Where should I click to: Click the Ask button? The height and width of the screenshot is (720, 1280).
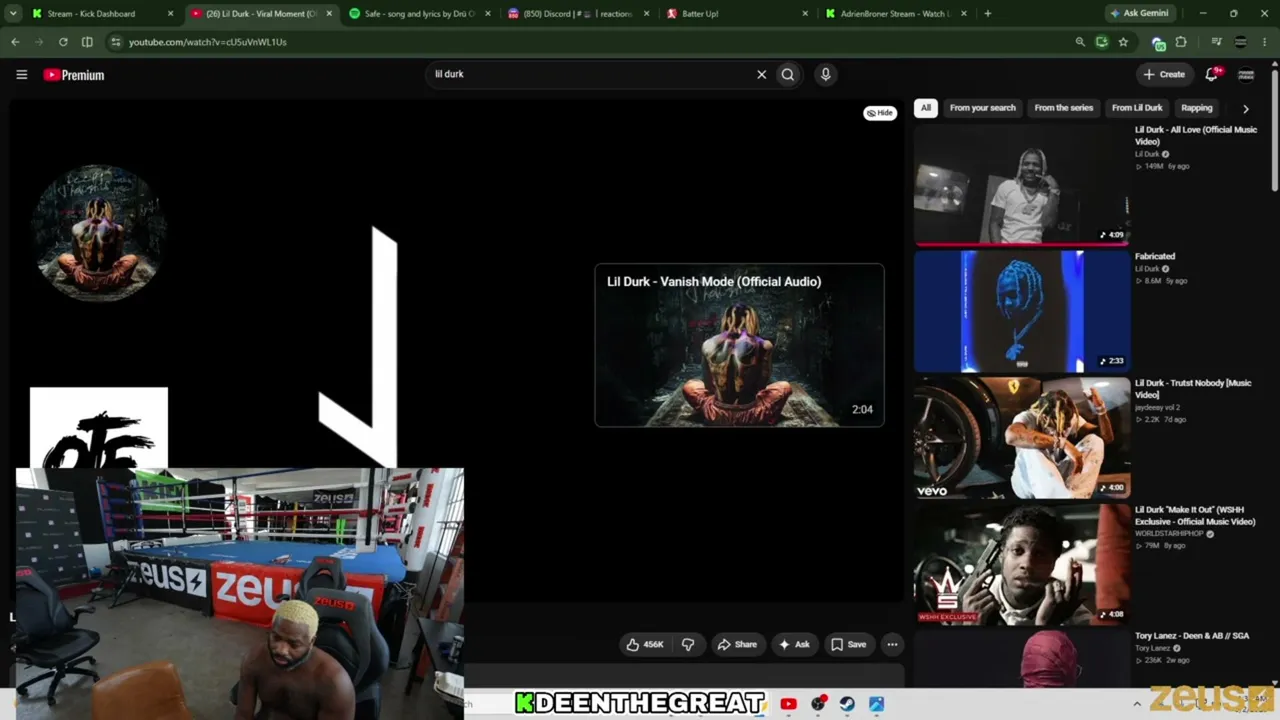pos(794,645)
